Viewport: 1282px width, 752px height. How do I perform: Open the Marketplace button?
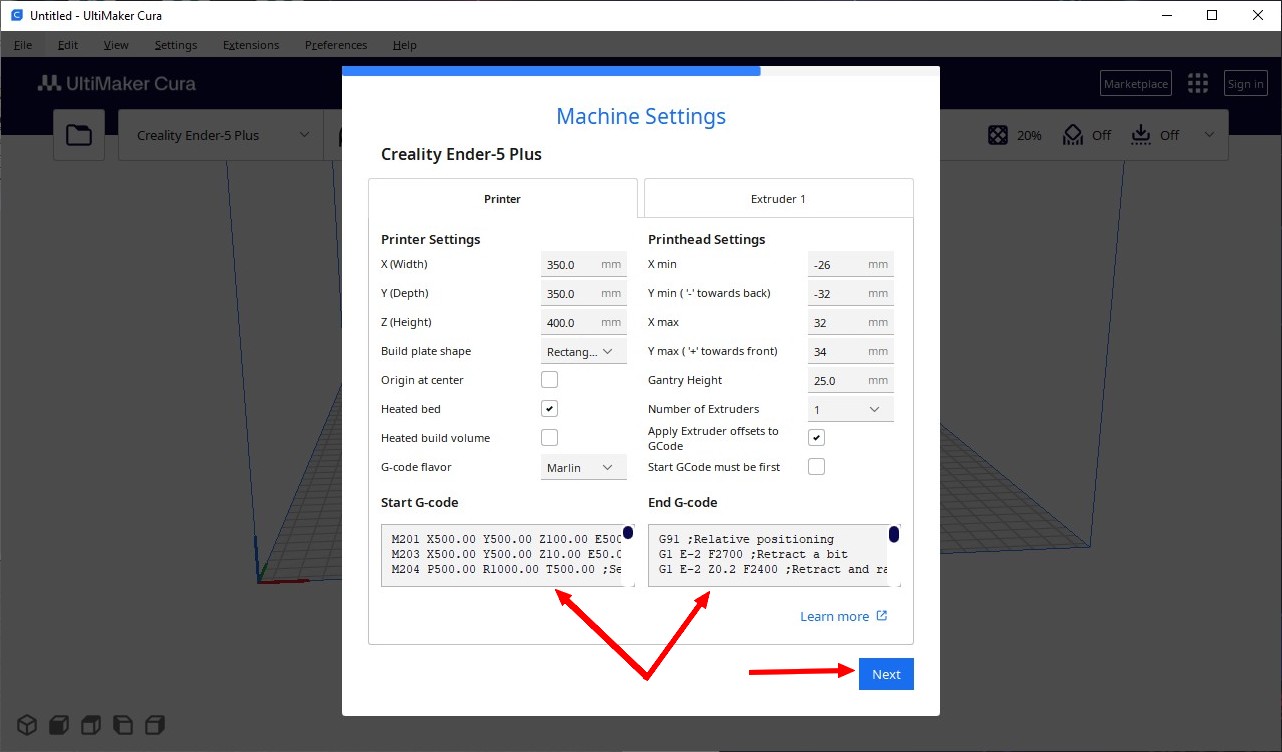(1136, 84)
